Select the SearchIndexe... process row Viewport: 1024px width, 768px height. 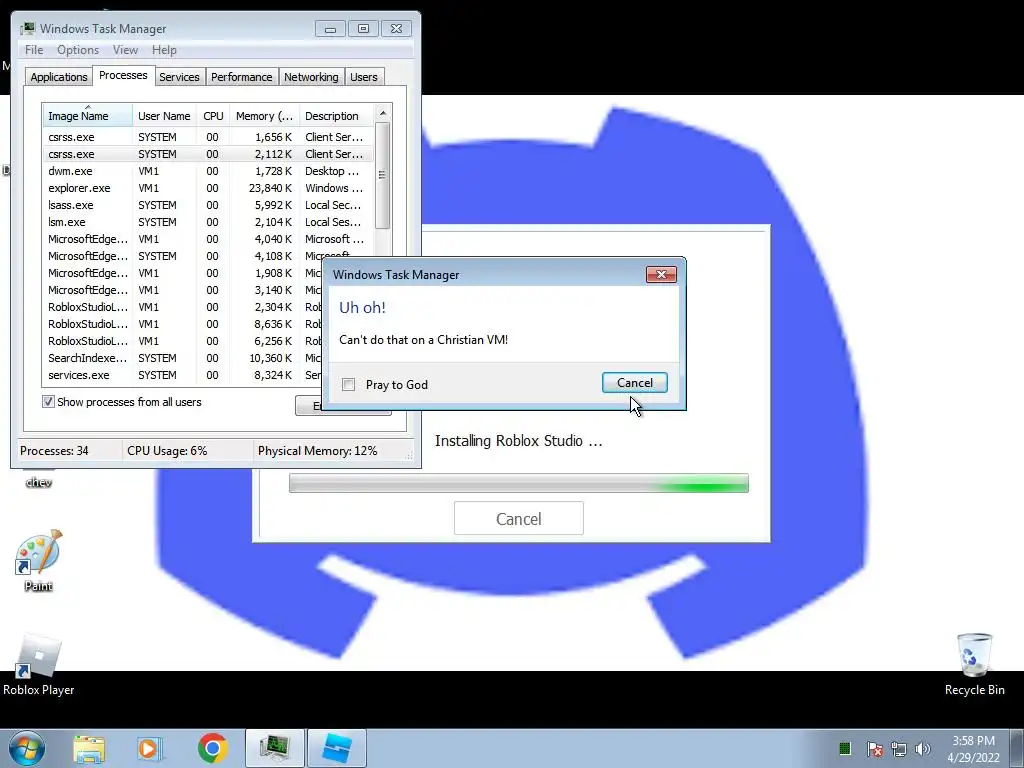(x=183, y=358)
